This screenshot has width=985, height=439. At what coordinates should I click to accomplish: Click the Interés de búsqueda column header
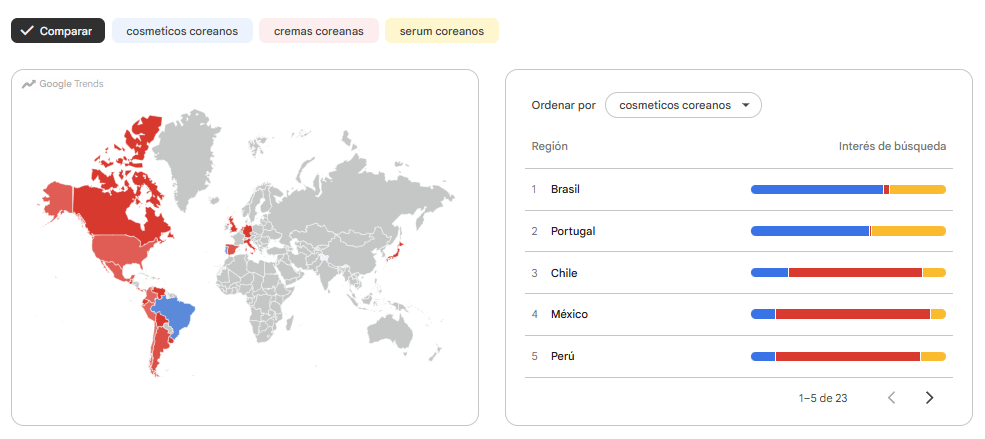click(892, 146)
